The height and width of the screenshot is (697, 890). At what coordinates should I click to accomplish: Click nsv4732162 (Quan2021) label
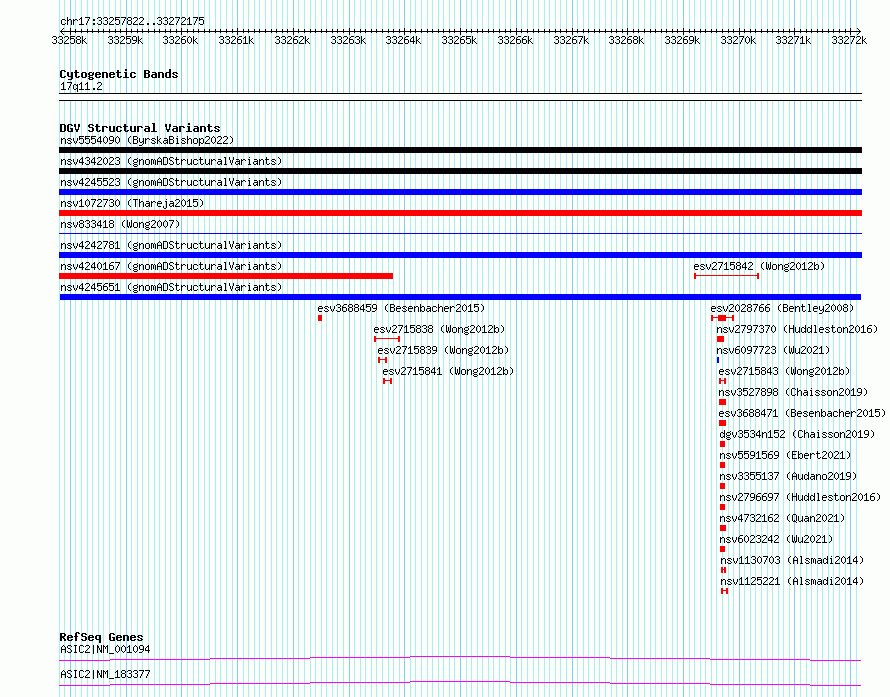coord(782,518)
